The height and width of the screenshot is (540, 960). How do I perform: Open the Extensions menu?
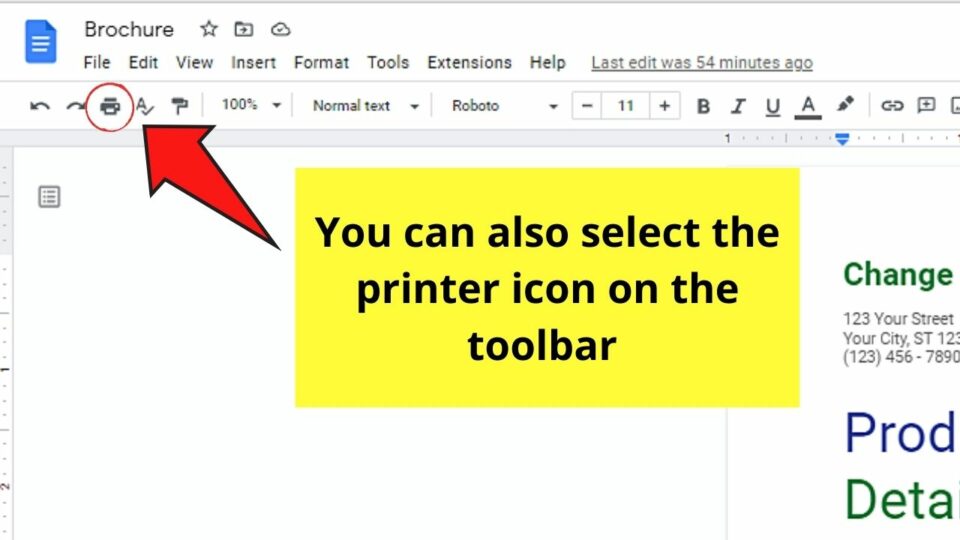click(470, 62)
